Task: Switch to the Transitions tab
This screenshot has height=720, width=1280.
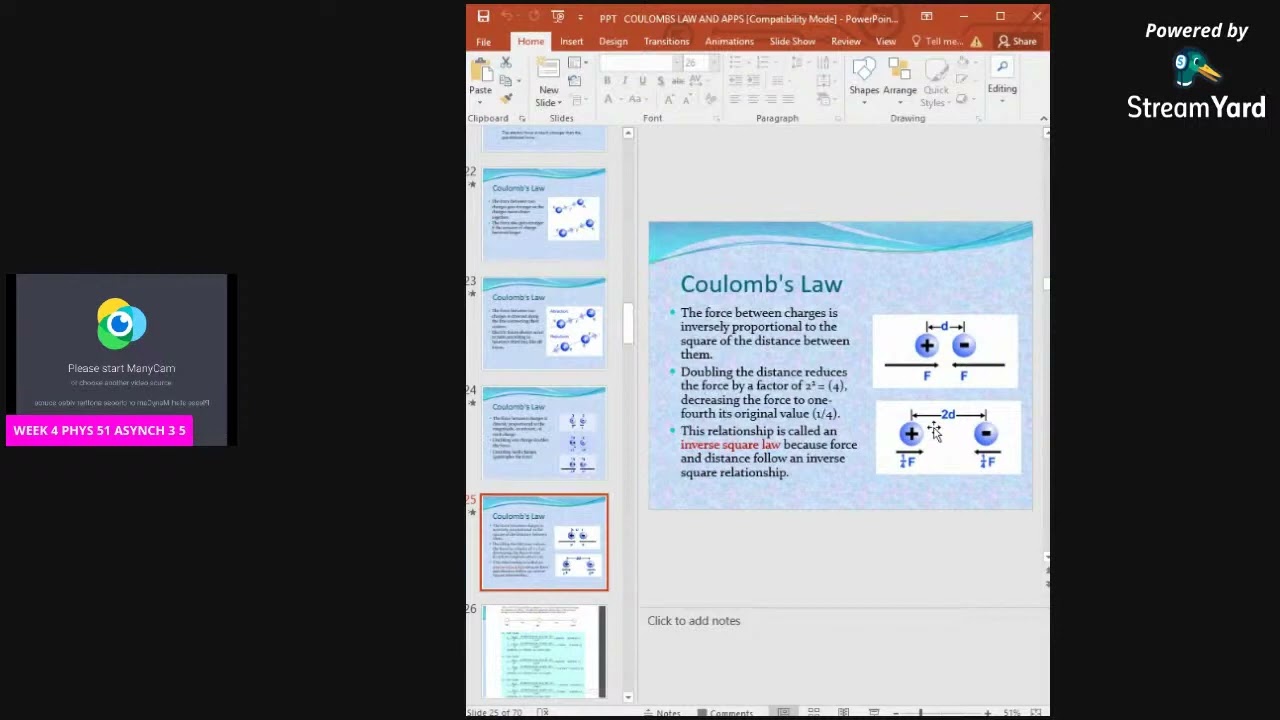Action: coord(666,41)
